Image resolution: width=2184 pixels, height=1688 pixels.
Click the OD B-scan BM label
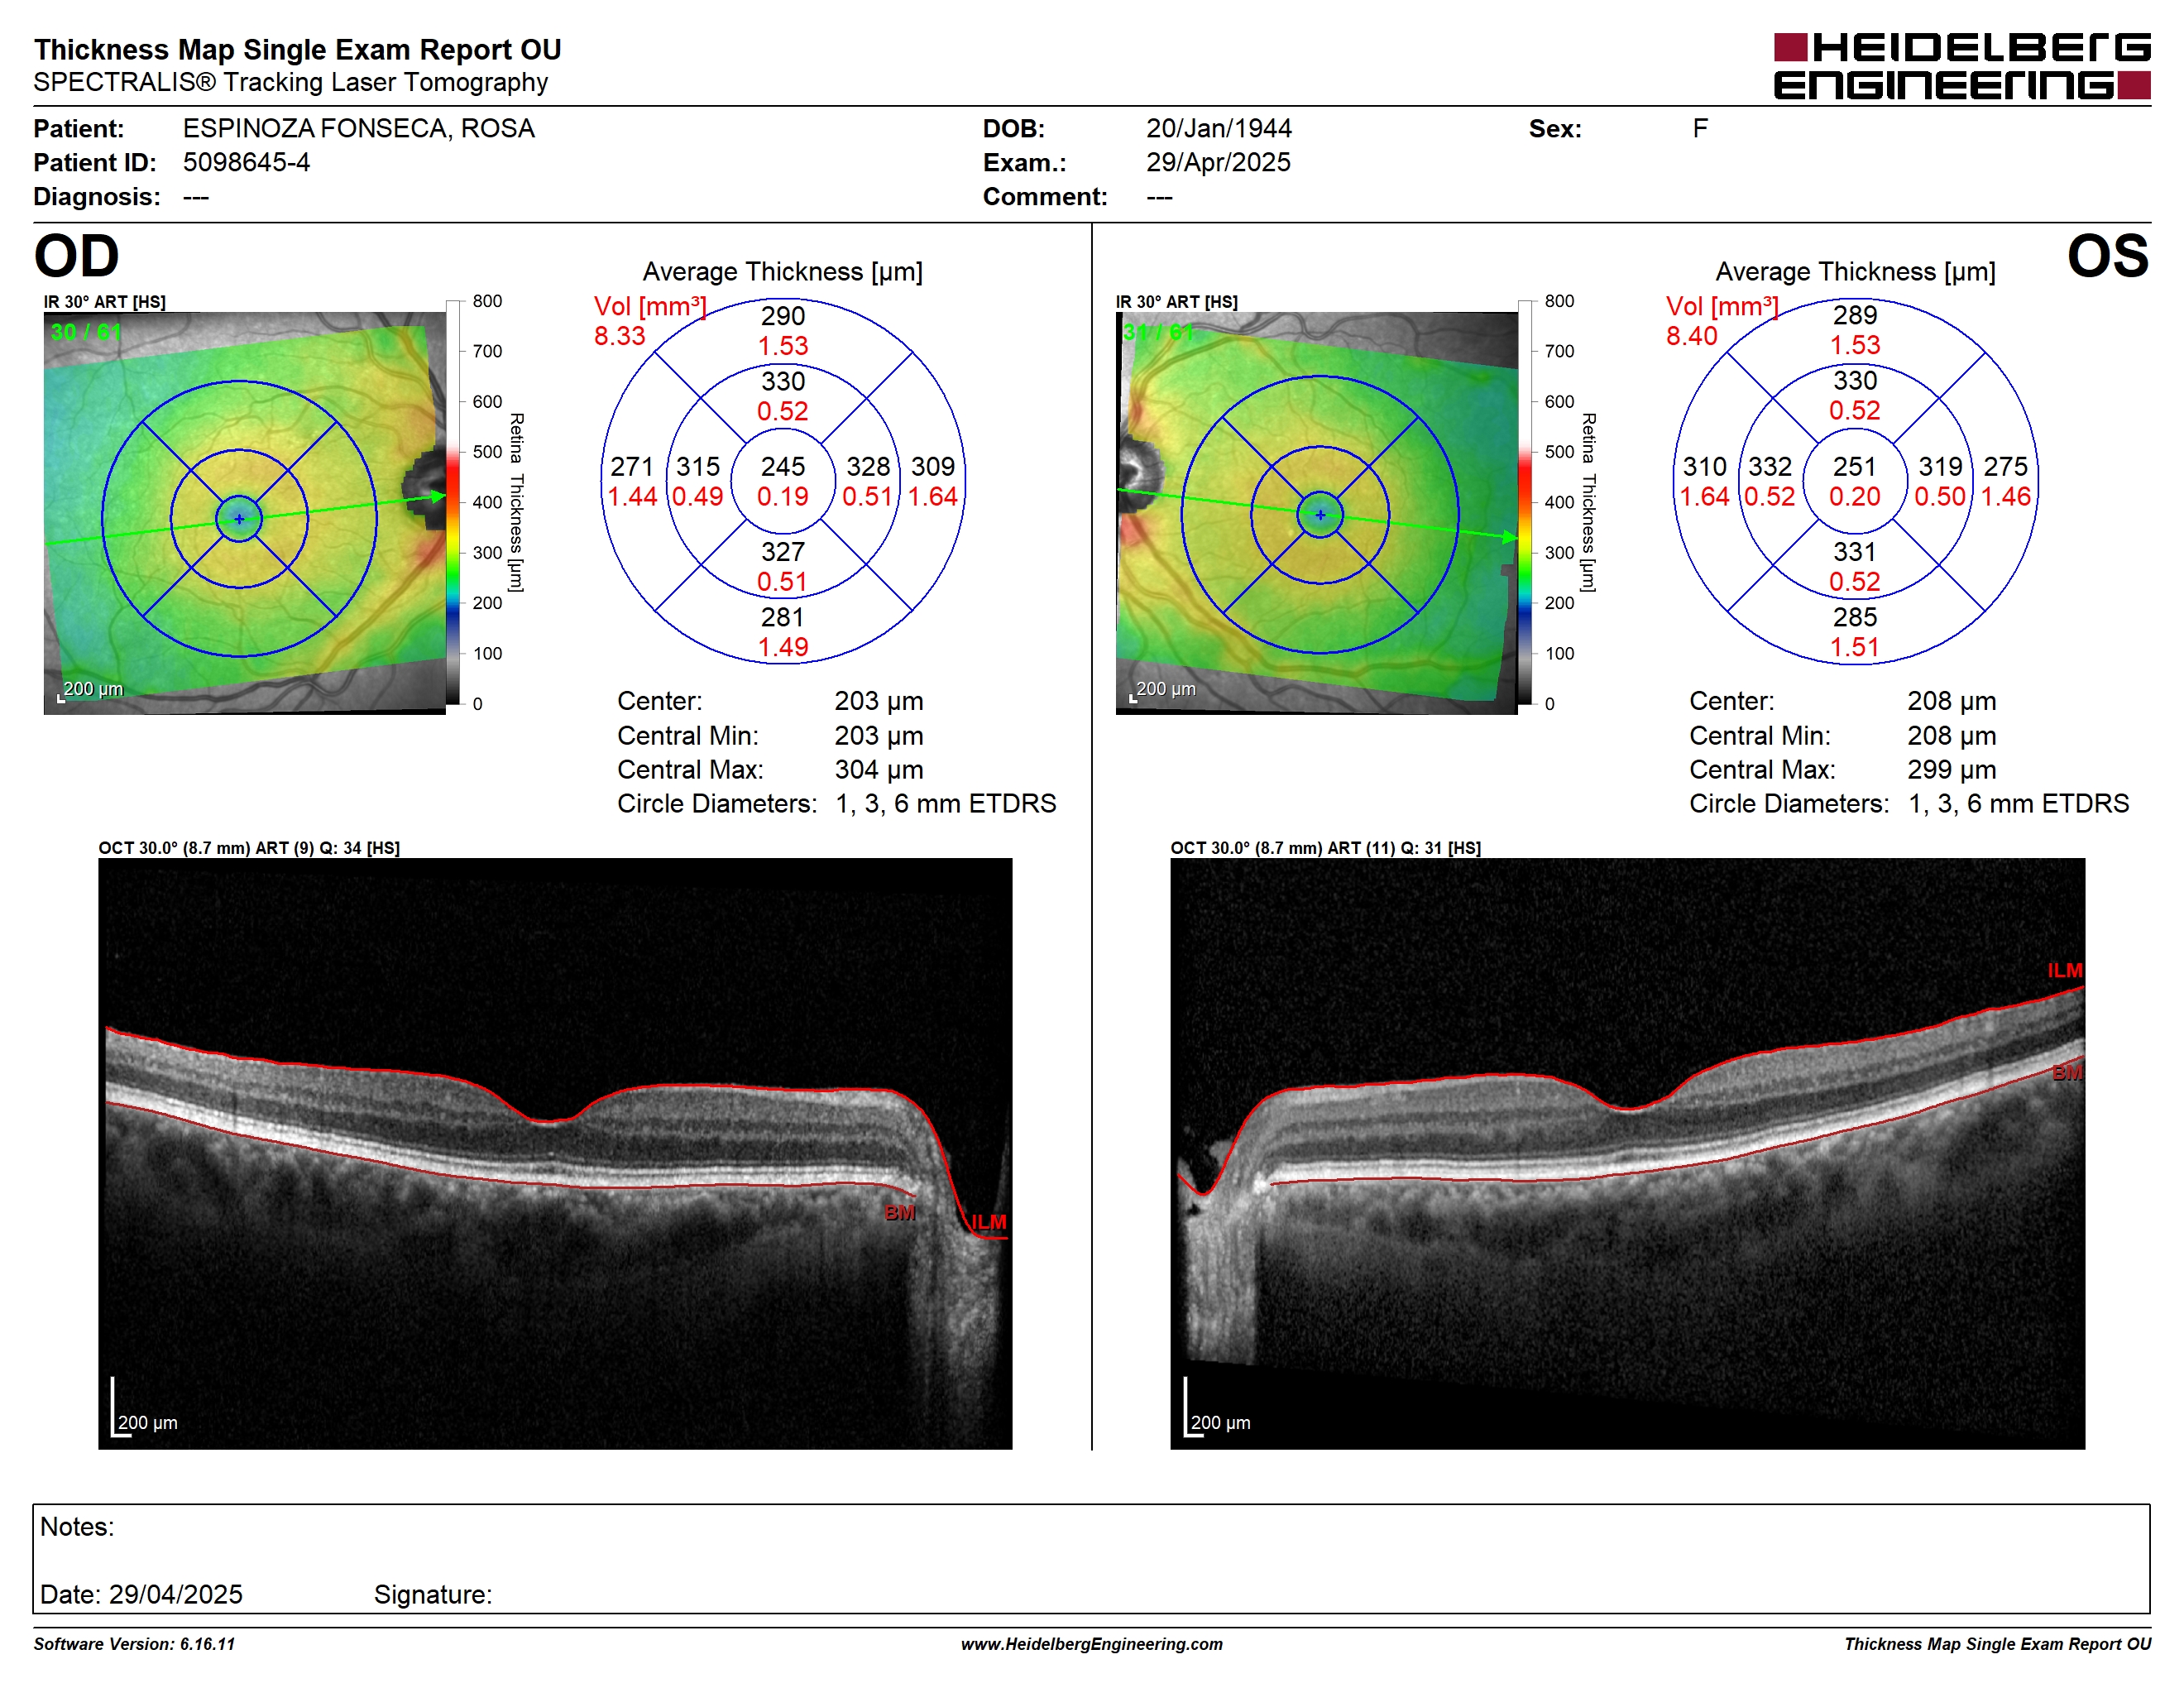[899, 1213]
